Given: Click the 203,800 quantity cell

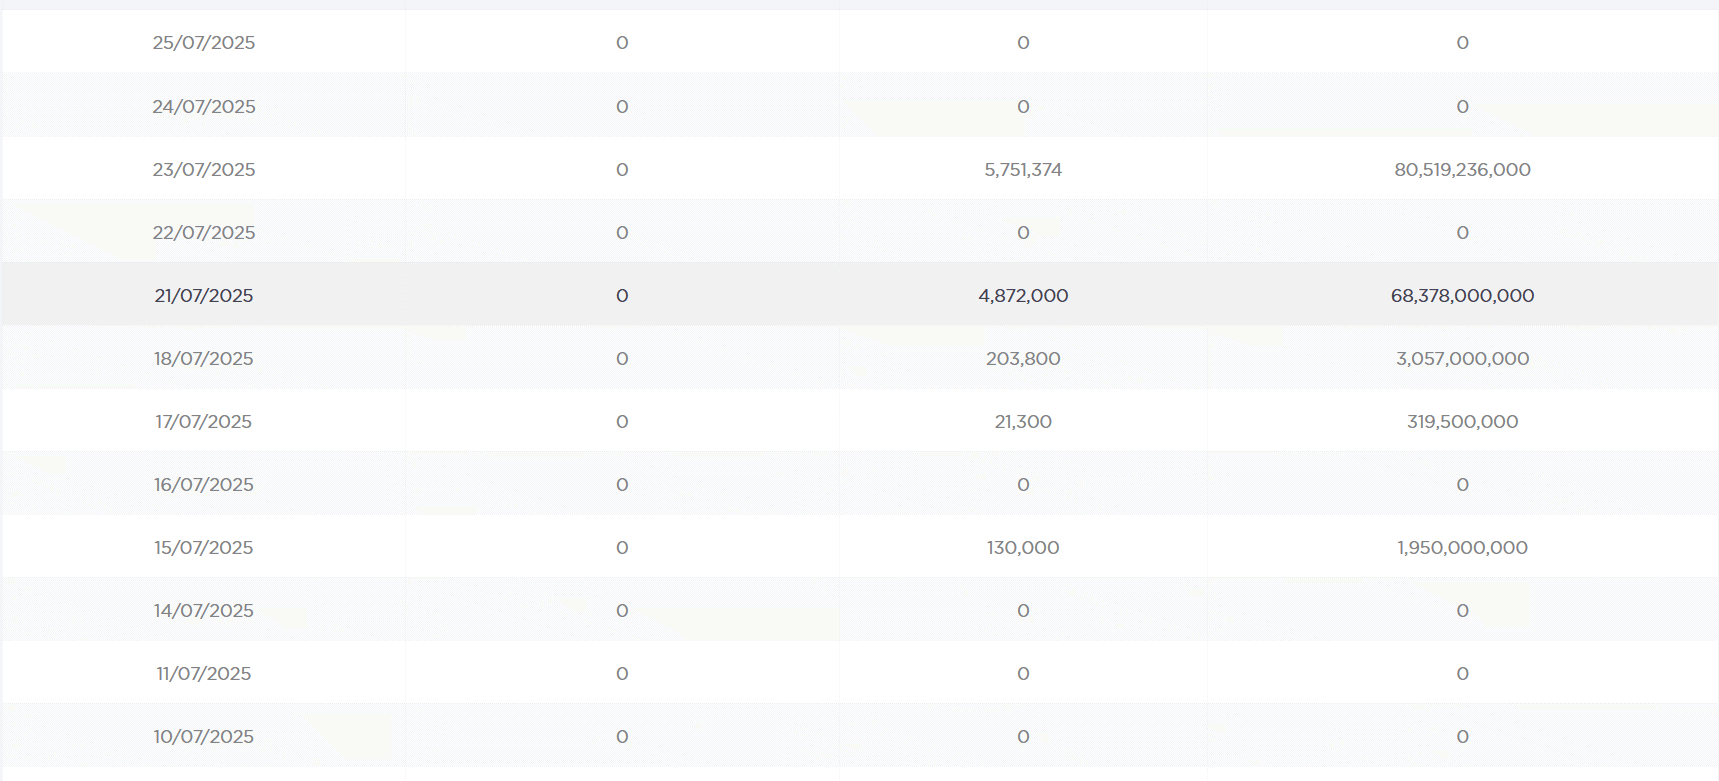Looking at the screenshot, I should tap(1022, 359).
